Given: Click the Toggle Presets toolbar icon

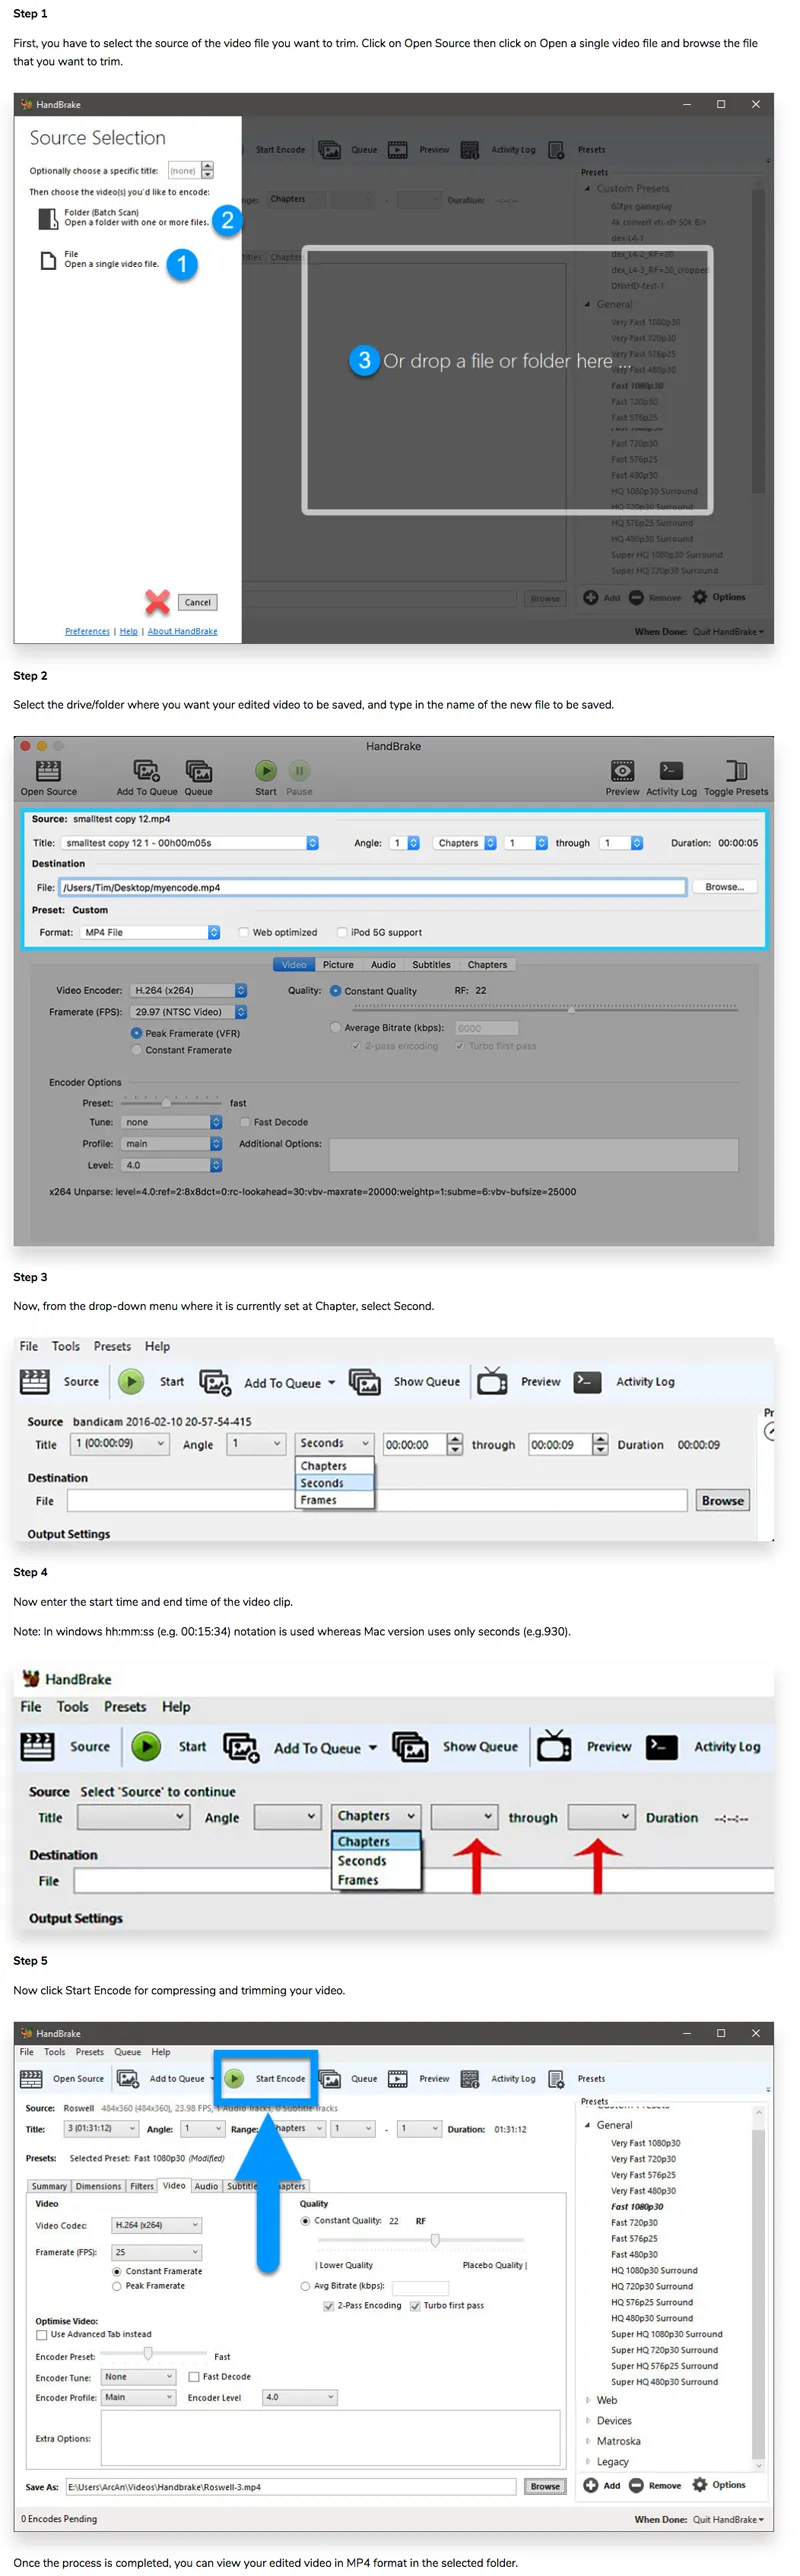Looking at the screenshot, I should click(735, 770).
